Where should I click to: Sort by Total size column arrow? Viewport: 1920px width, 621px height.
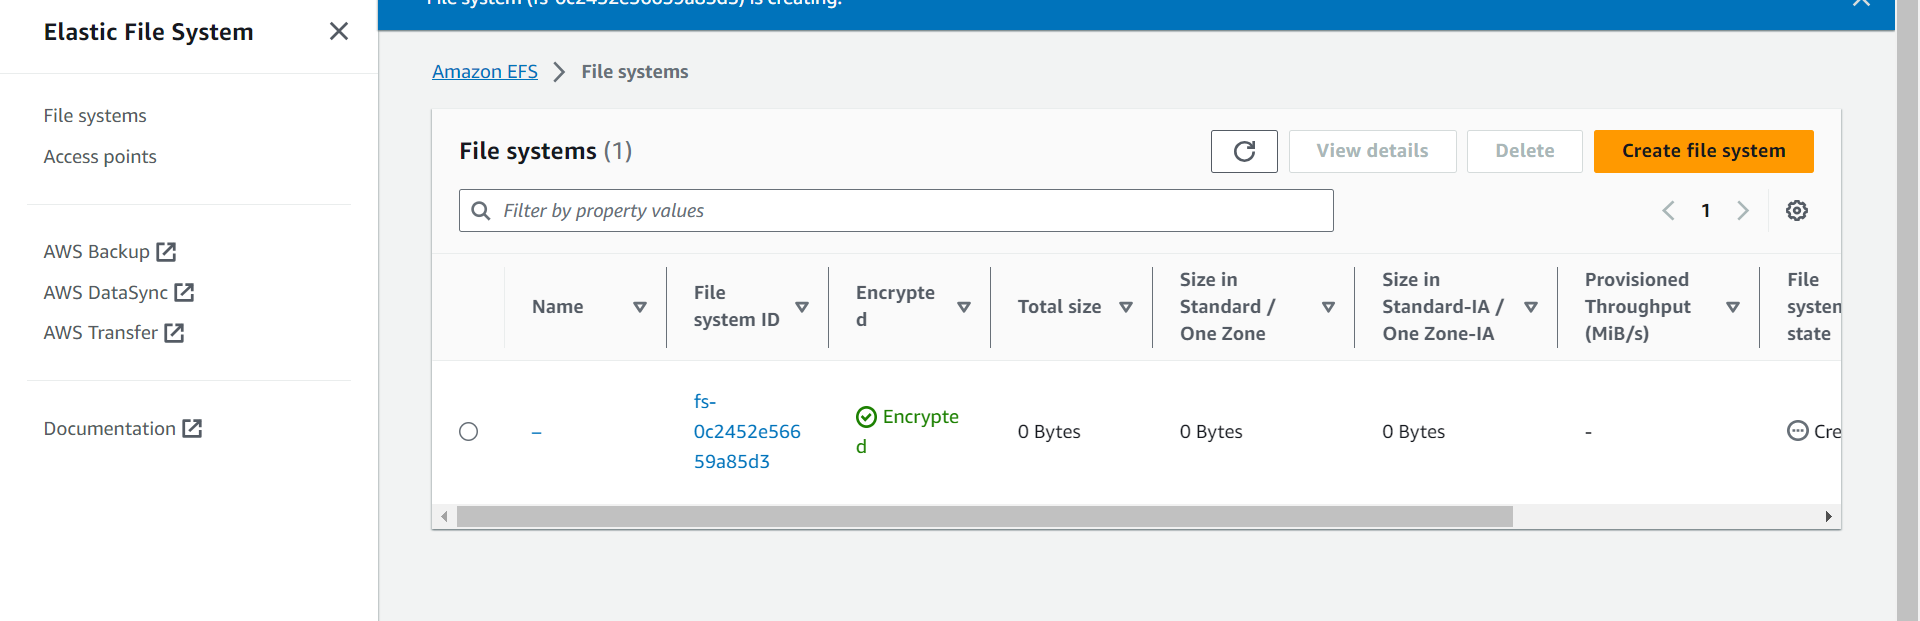[1126, 307]
